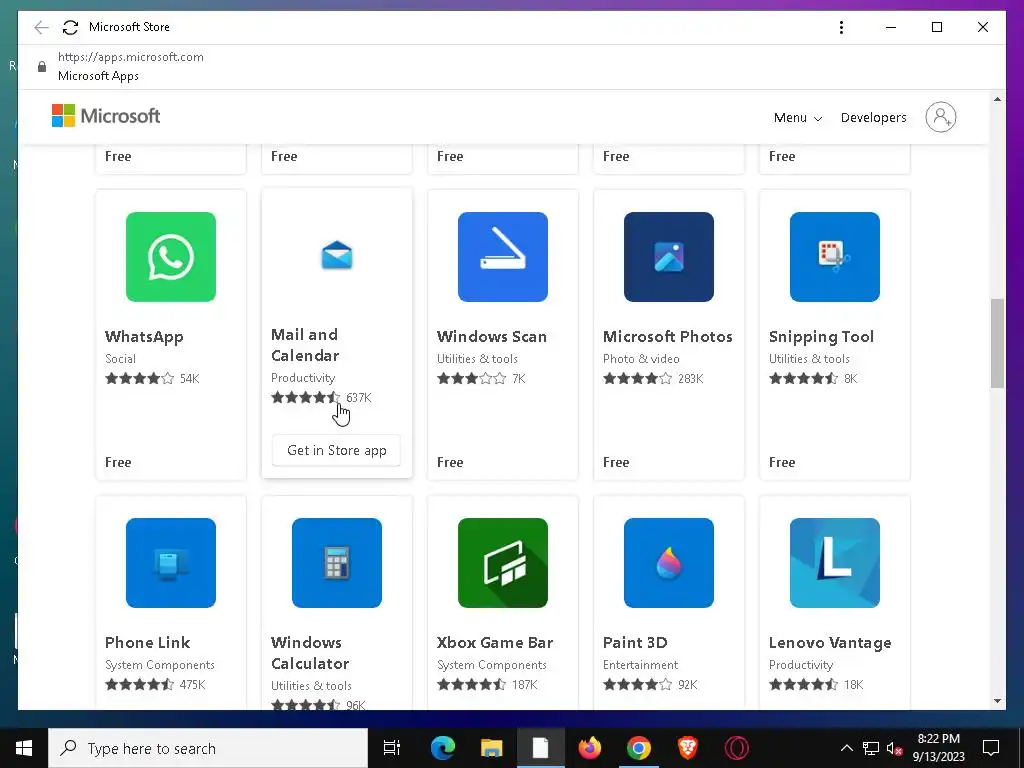Click the Microsoft logo
1024x768 pixels.
tap(106, 116)
